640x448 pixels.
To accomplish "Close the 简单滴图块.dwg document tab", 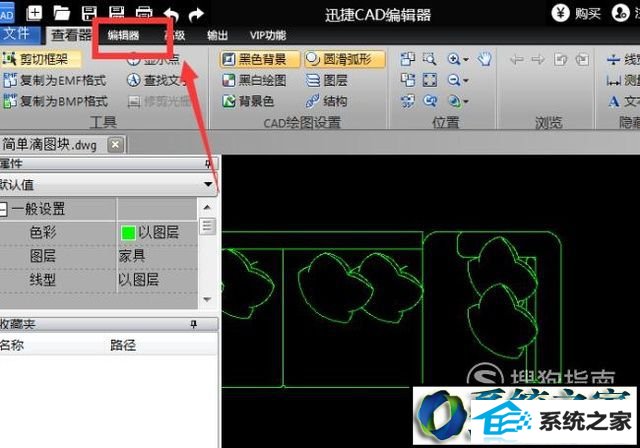I will (116, 145).
